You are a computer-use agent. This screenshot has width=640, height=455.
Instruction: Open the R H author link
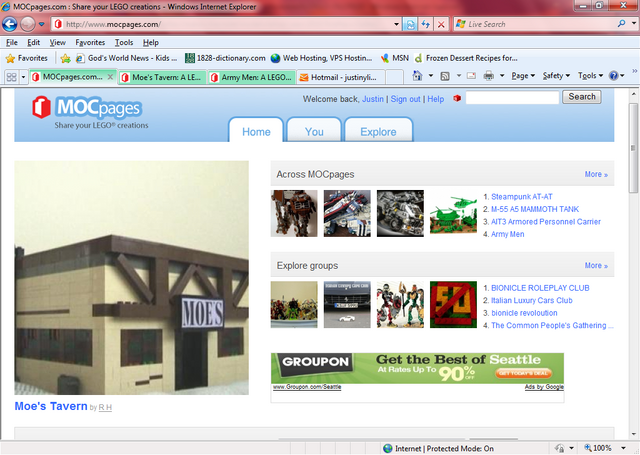click(105, 407)
